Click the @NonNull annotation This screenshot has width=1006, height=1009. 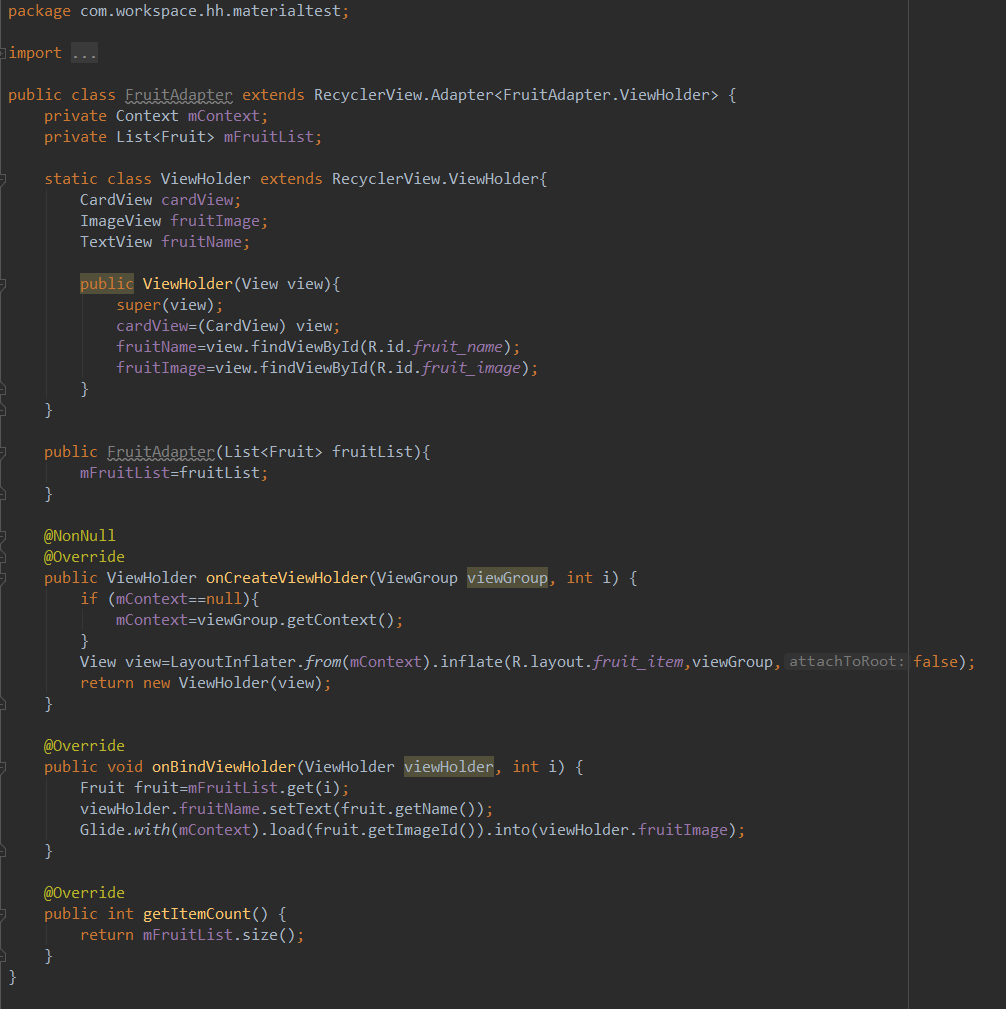pos(80,536)
